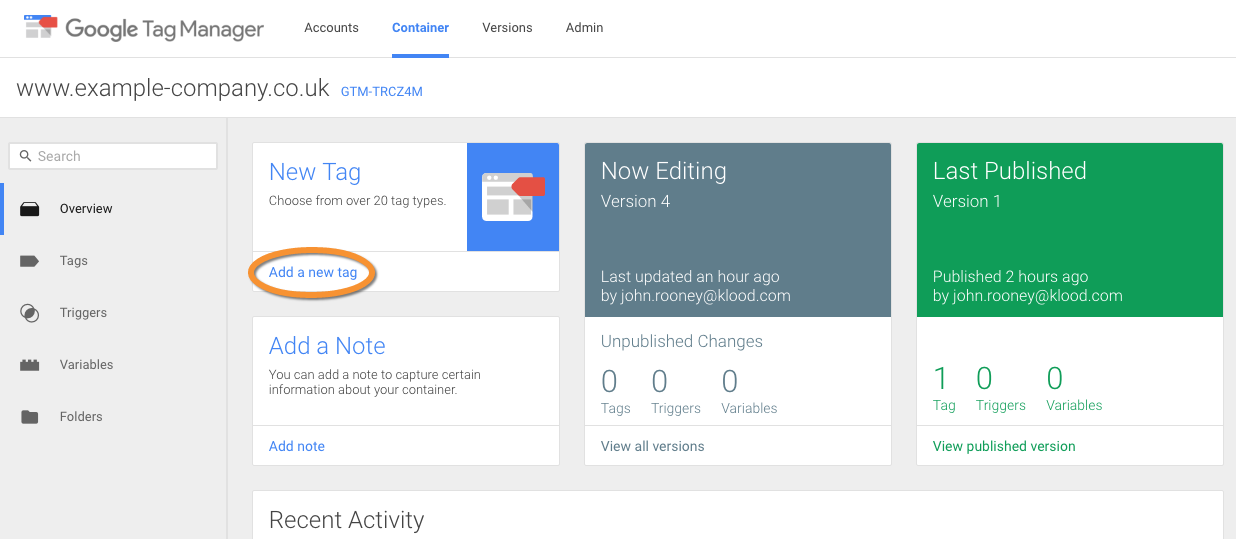Open Tags via its label-shaped icon

(30, 261)
